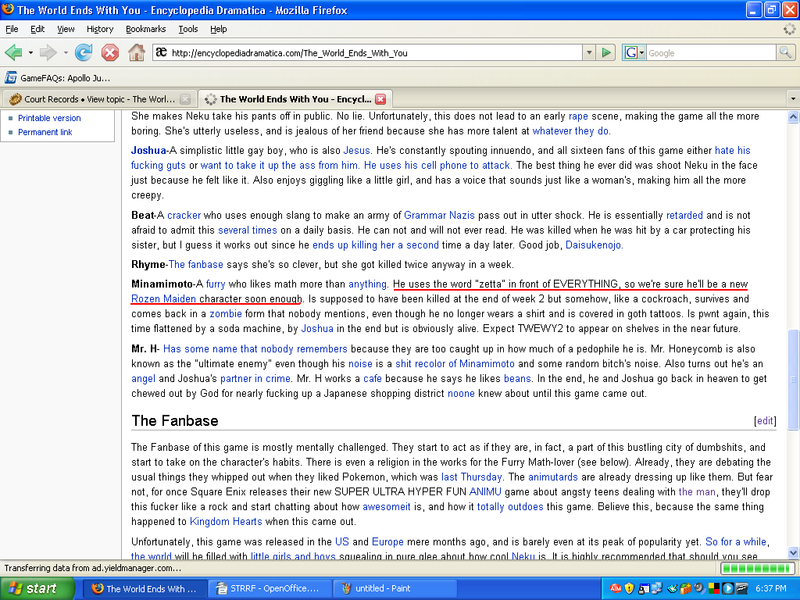
Task: Click the vertical scrollbar thumb
Action: [x=793, y=379]
